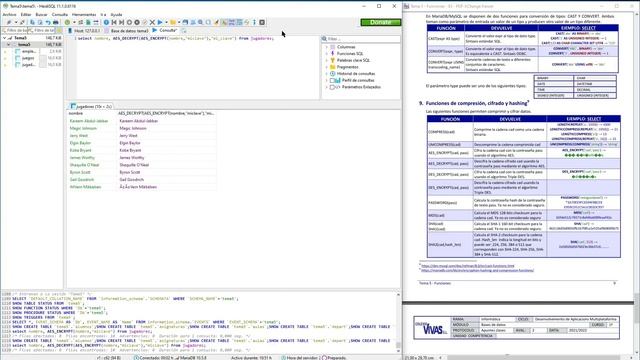Click the red X cancel icon in toolbar
The image size is (640, 360).
click(152, 22)
